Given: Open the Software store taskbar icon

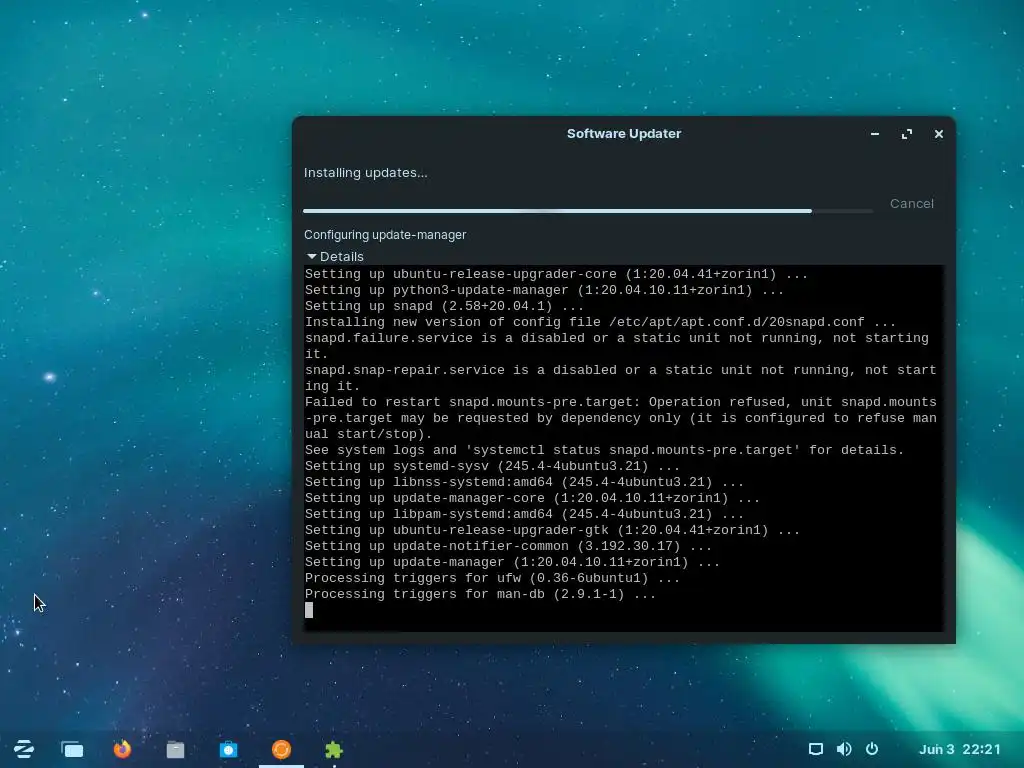Looking at the screenshot, I should (229, 749).
